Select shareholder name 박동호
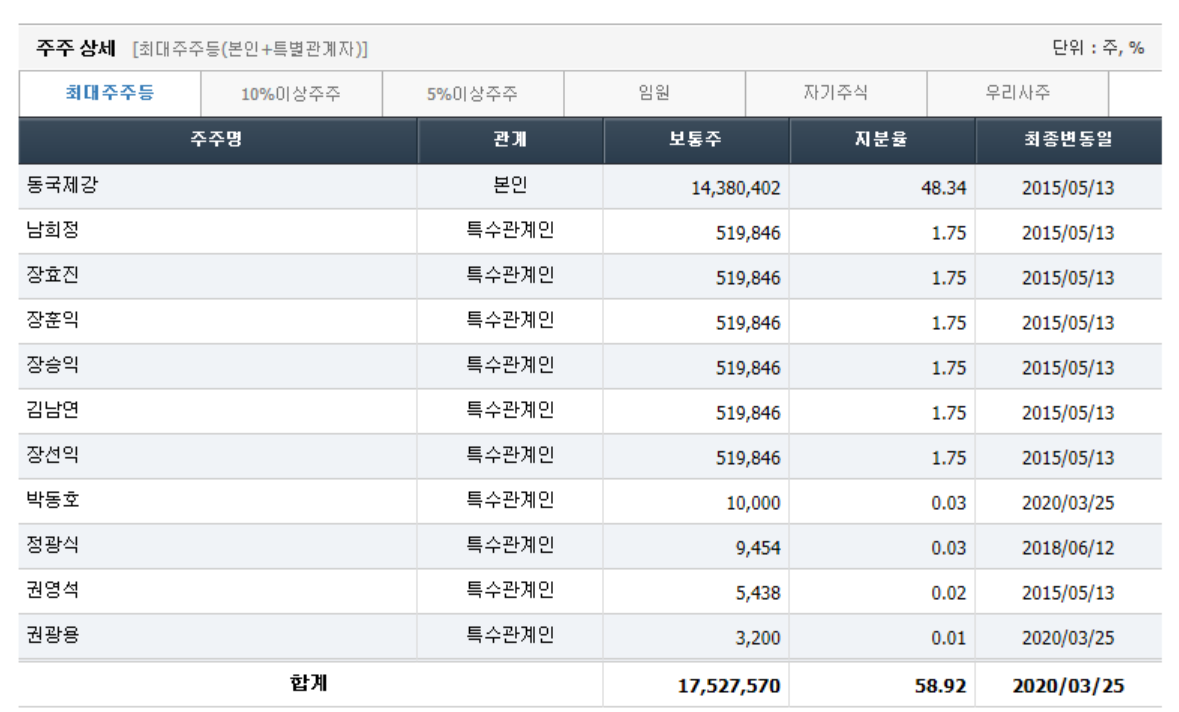Viewport: 1179px width, 712px height. tap(53, 501)
